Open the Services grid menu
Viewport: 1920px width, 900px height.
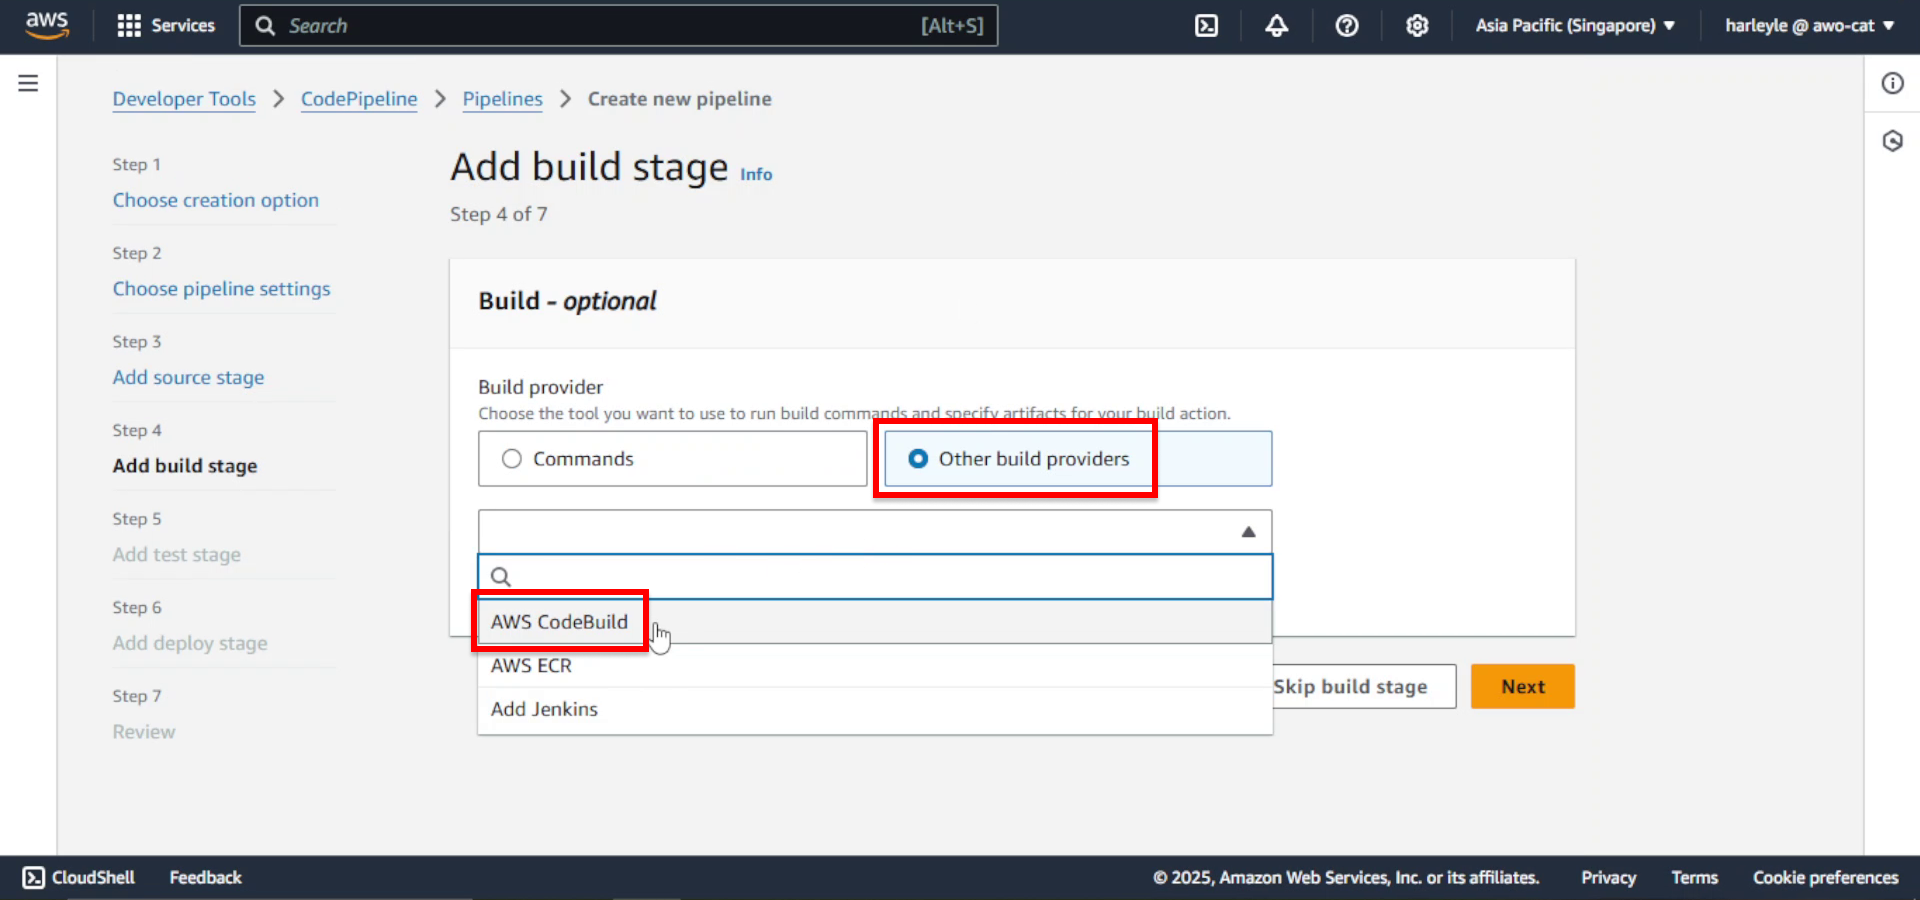tap(166, 26)
